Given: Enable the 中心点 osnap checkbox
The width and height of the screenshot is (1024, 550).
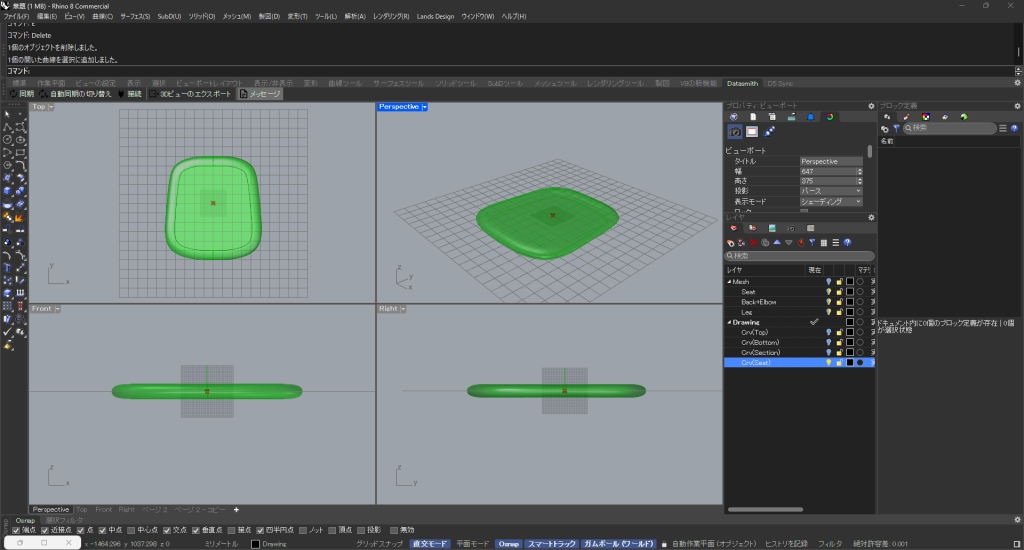Looking at the screenshot, I should (130, 530).
